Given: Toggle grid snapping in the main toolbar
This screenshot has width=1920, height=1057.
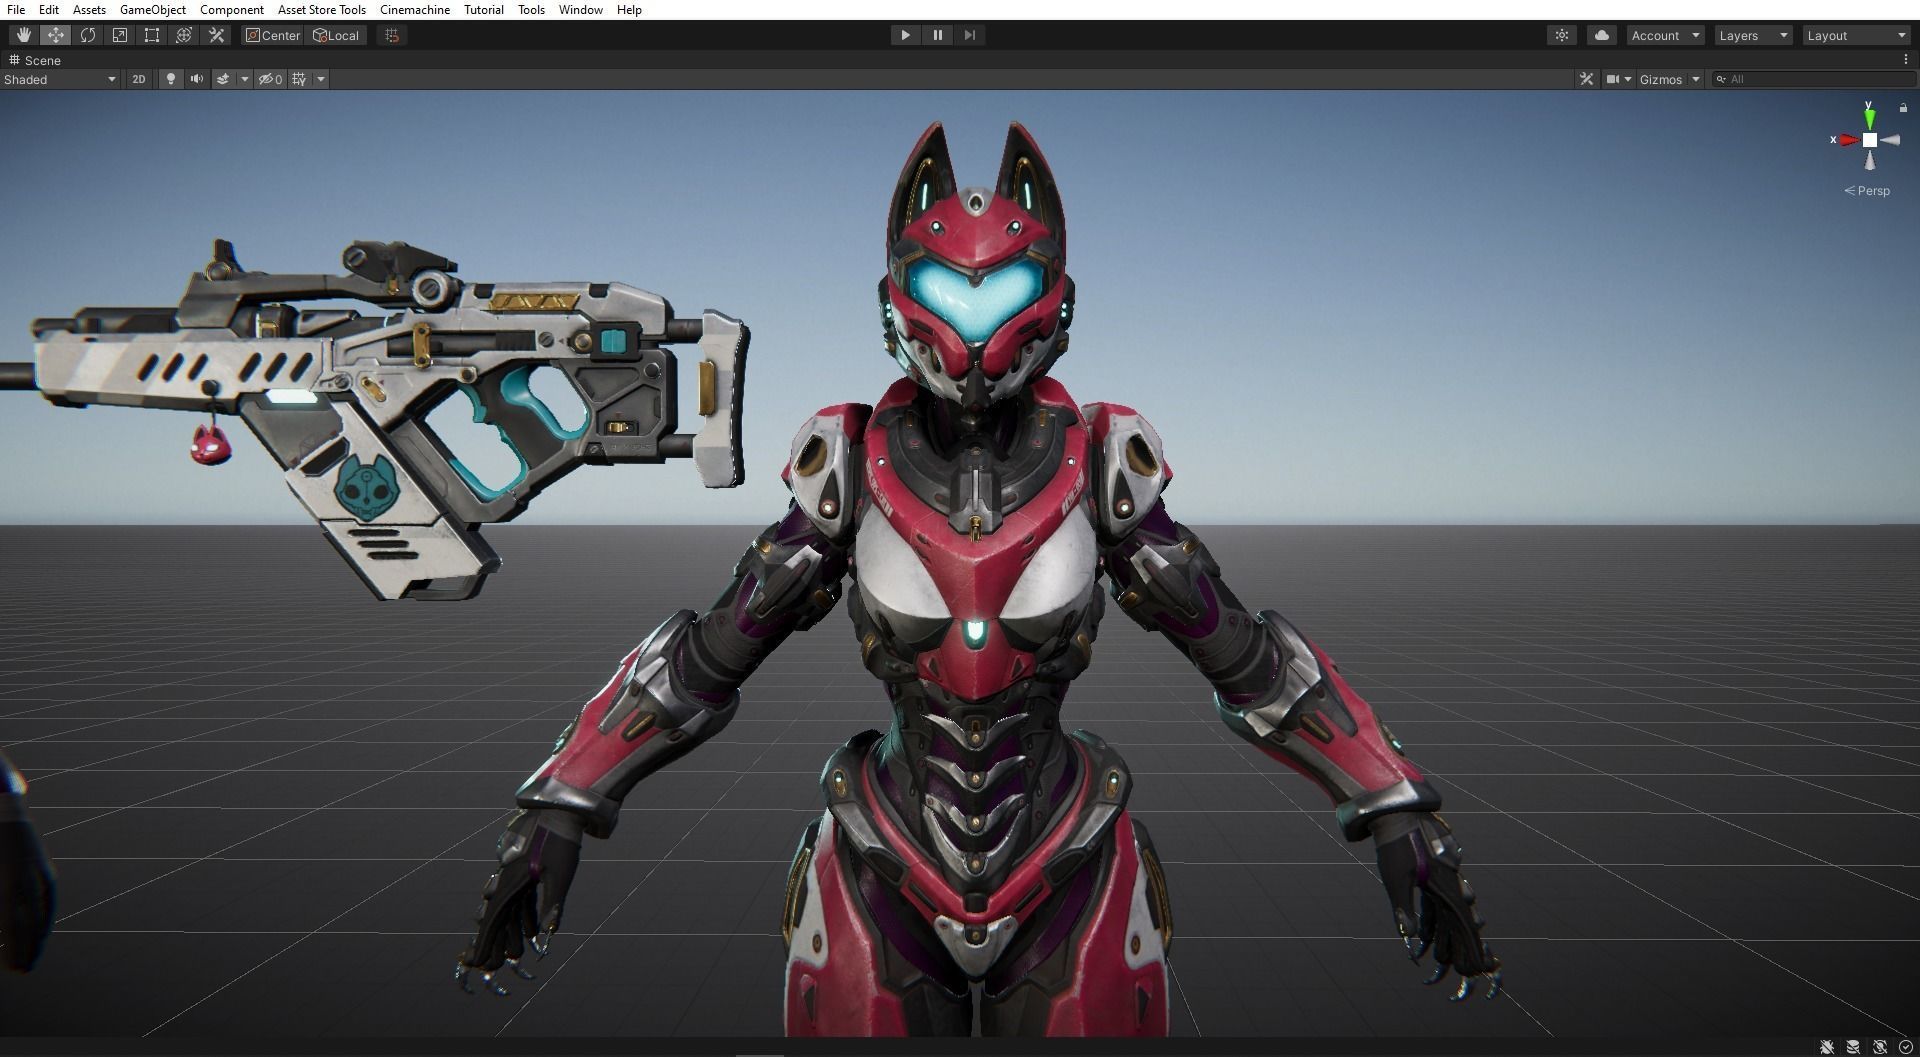Looking at the screenshot, I should (392, 35).
